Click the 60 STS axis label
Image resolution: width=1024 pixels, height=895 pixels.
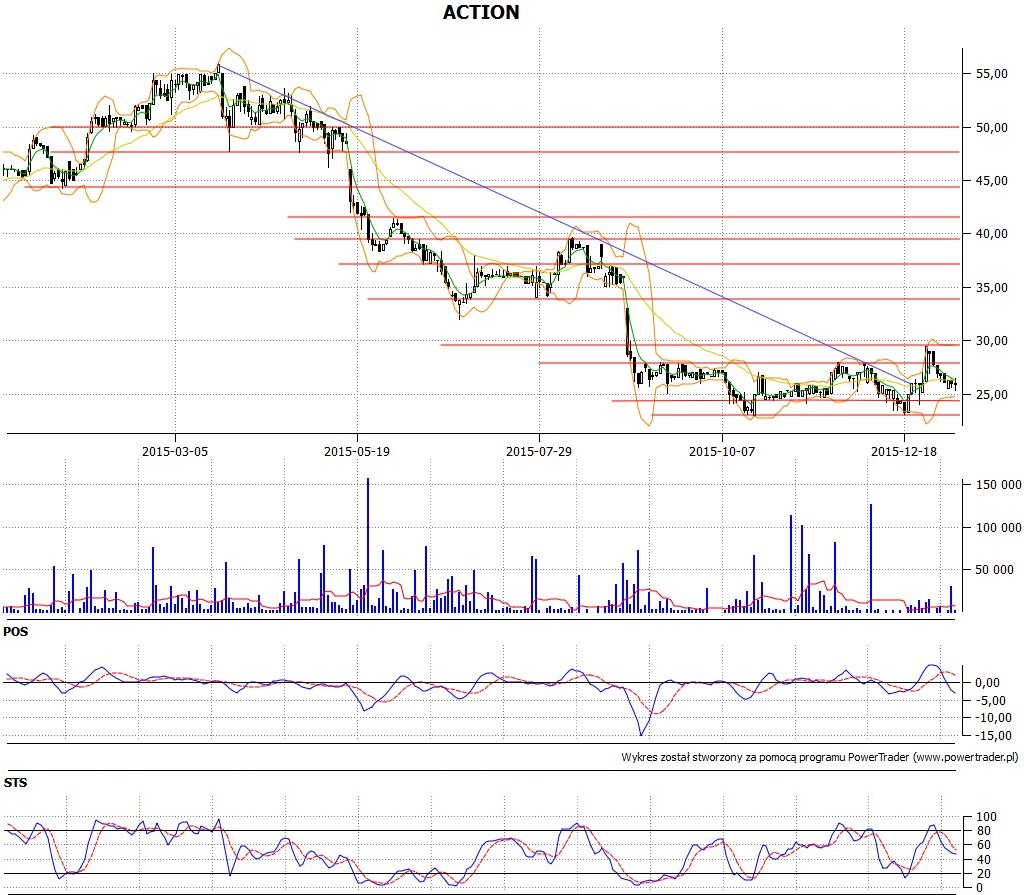[x=984, y=845]
